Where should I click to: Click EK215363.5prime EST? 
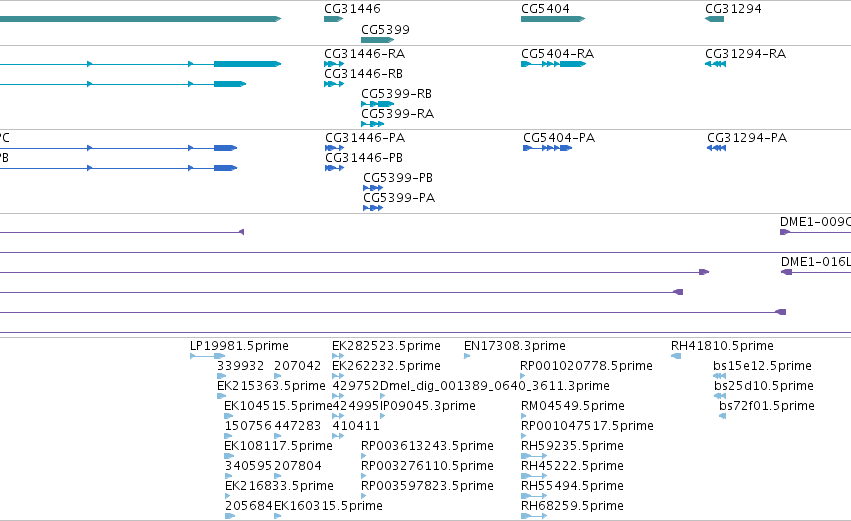click(x=271, y=386)
